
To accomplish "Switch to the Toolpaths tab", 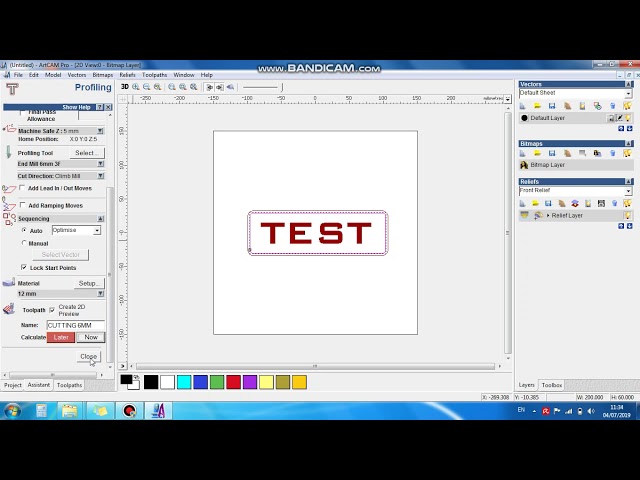I will 69,385.
